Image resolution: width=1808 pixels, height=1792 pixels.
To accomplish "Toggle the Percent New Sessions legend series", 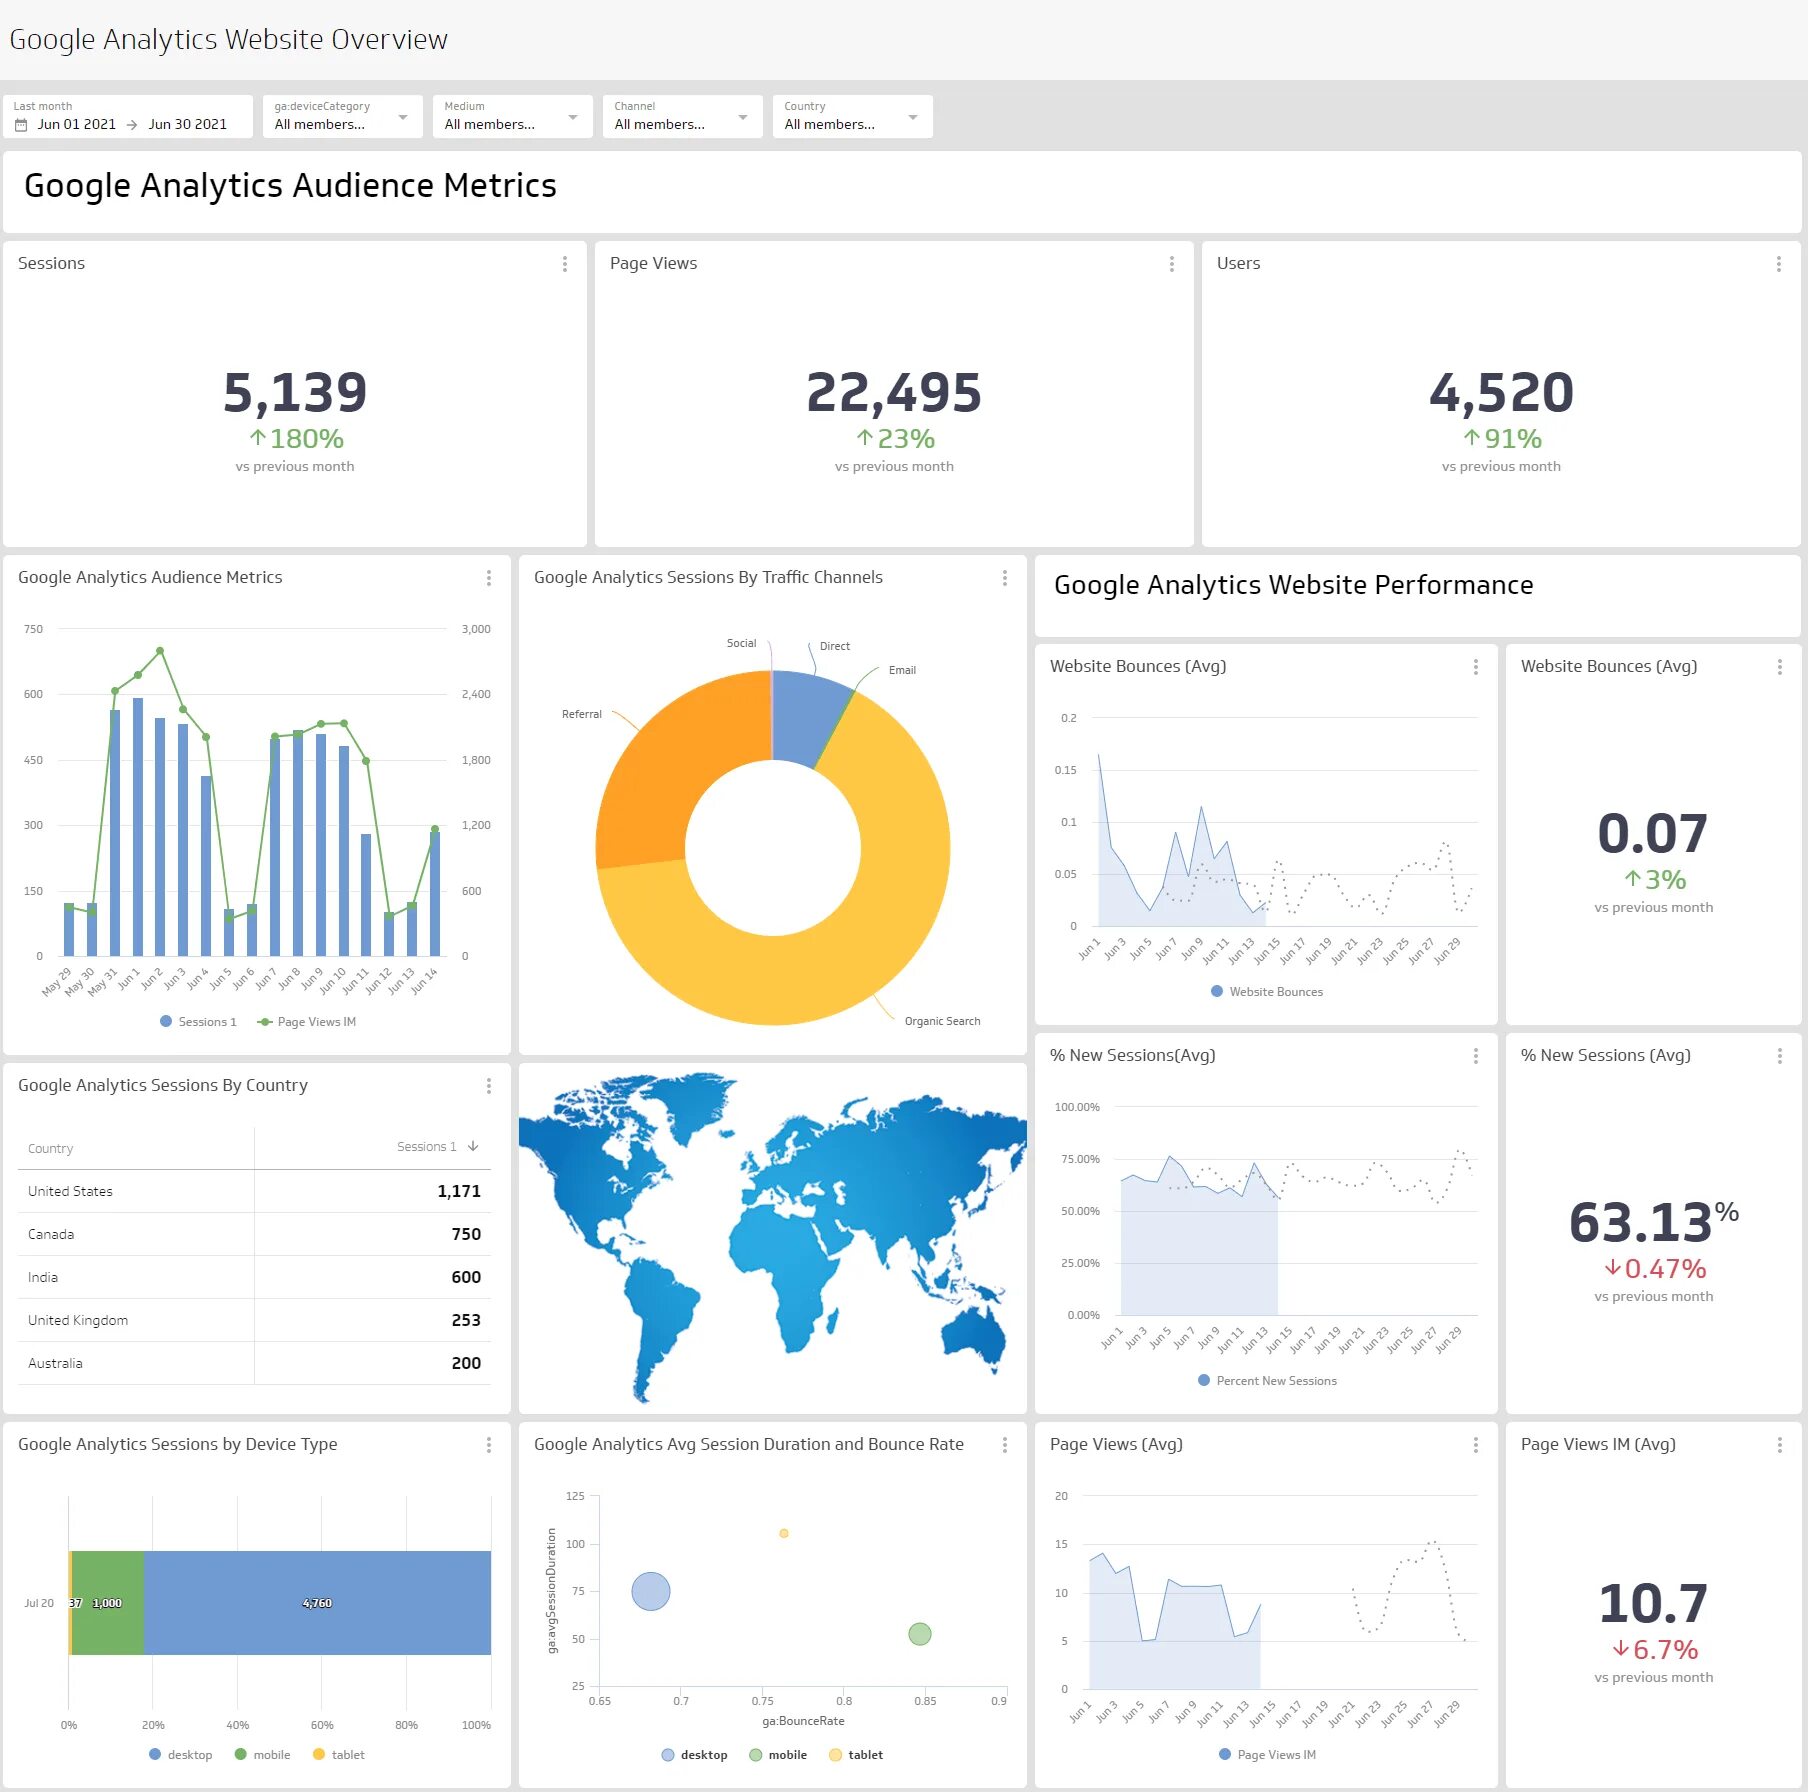I will coord(1267,1381).
